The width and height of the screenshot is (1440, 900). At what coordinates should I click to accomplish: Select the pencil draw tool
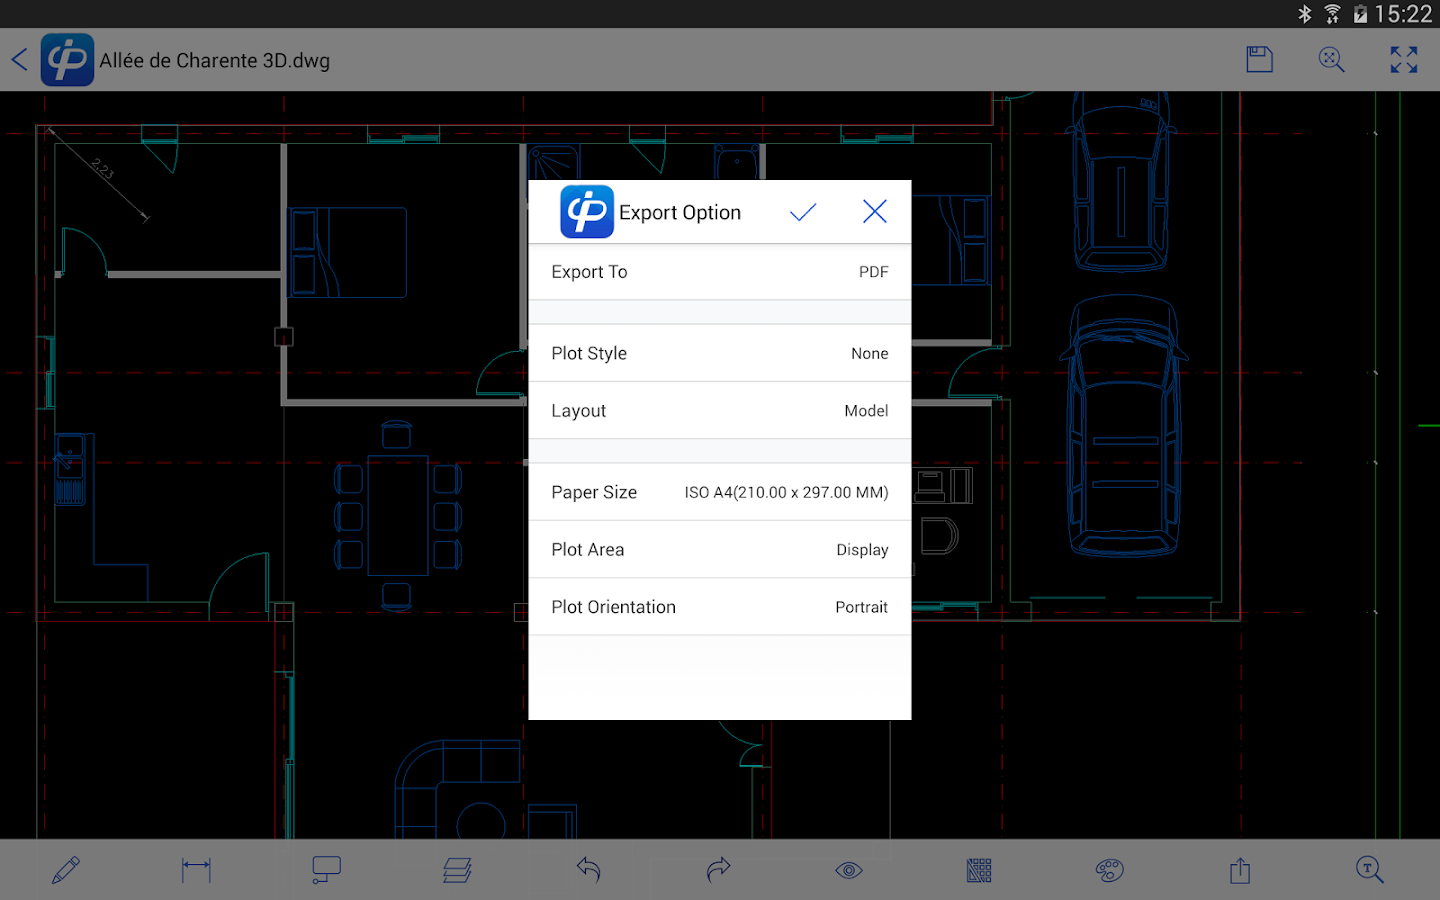(66, 870)
